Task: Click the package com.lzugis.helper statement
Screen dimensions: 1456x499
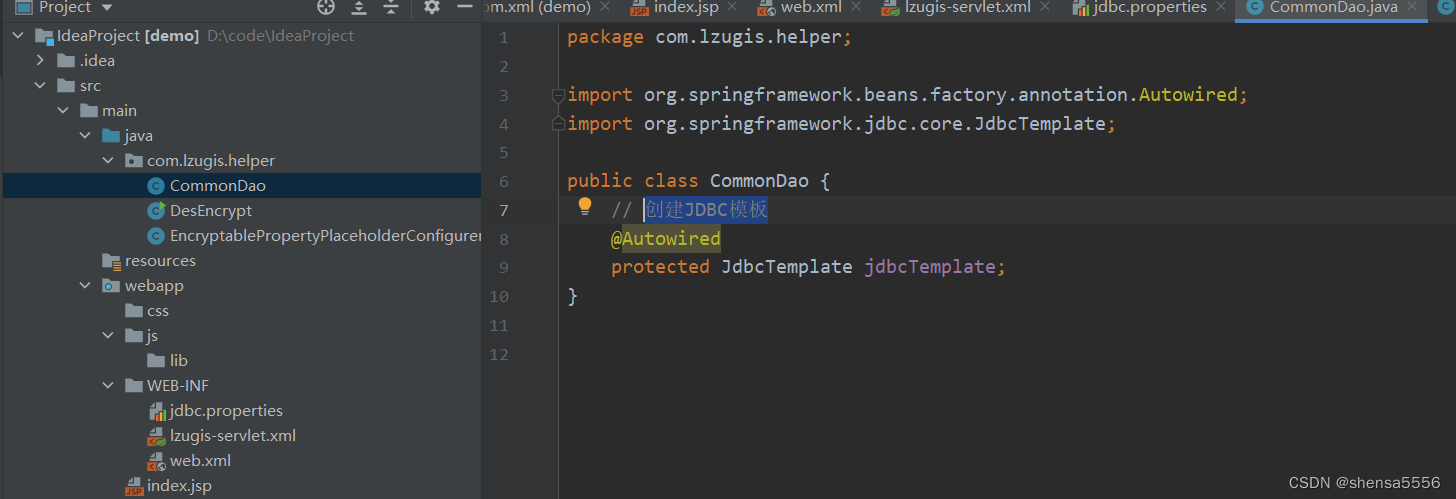Action: pos(709,38)
